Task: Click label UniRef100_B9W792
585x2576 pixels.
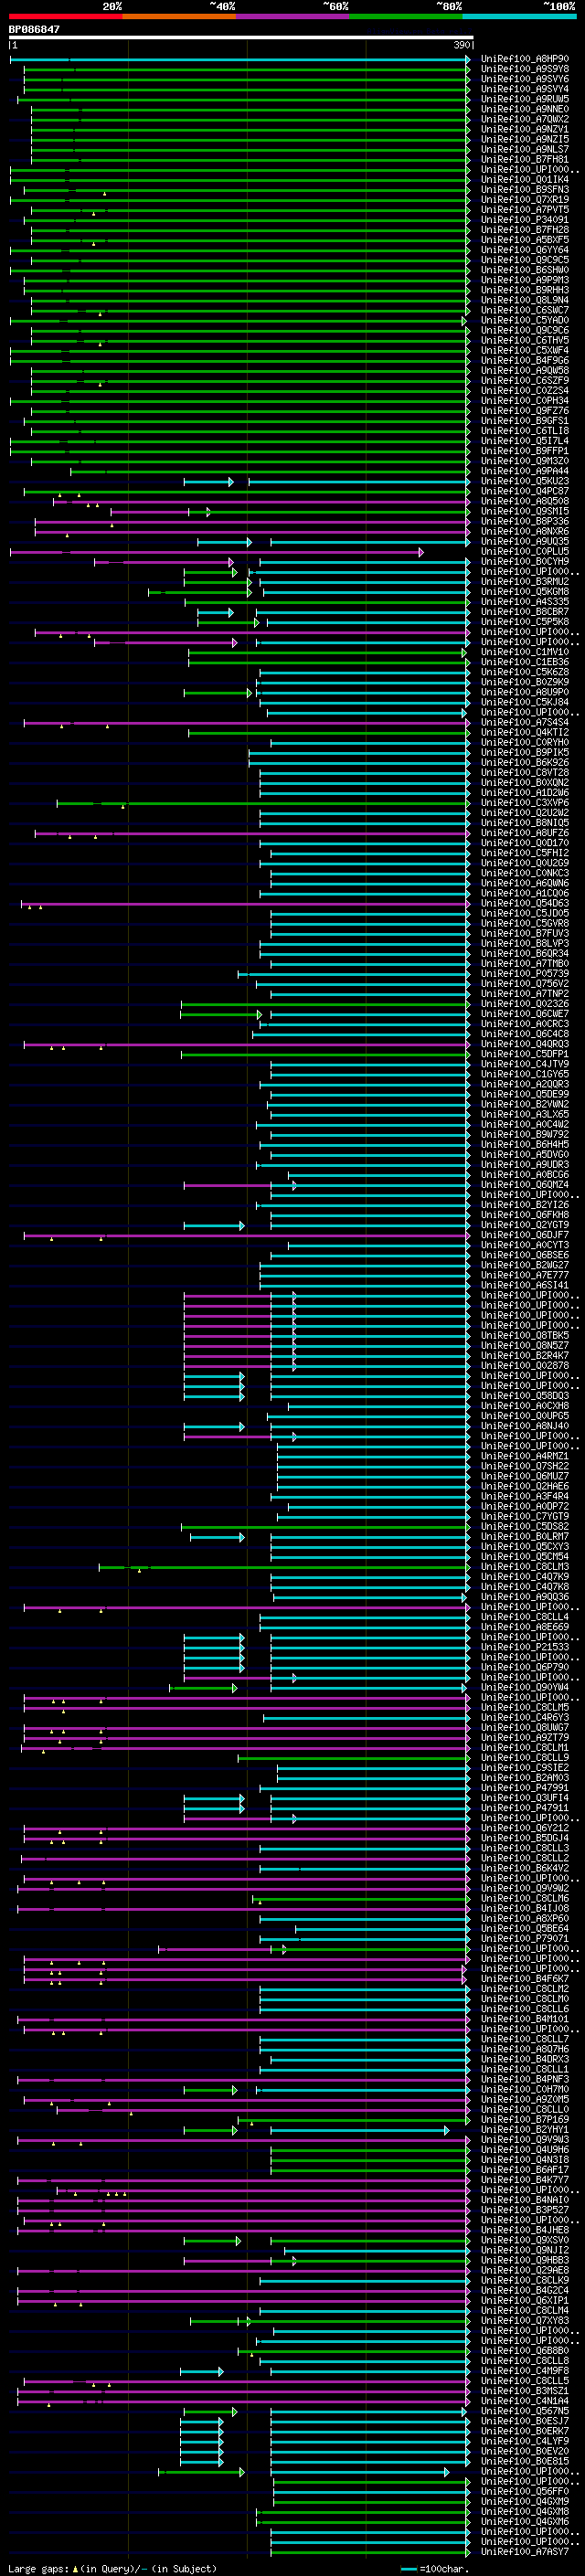Action: (x=525, y=1134)
